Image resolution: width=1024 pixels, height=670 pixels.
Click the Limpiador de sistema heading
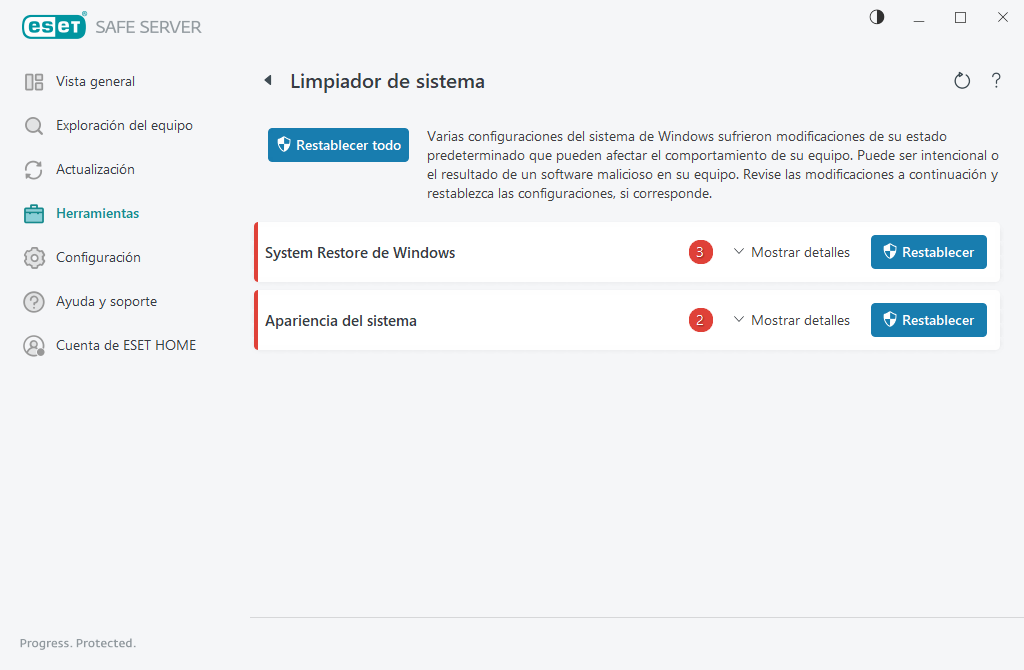point(387,81)
